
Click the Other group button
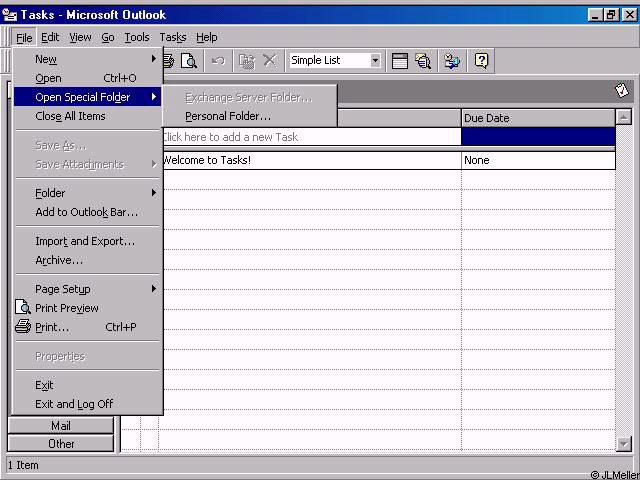pos(61,444)
